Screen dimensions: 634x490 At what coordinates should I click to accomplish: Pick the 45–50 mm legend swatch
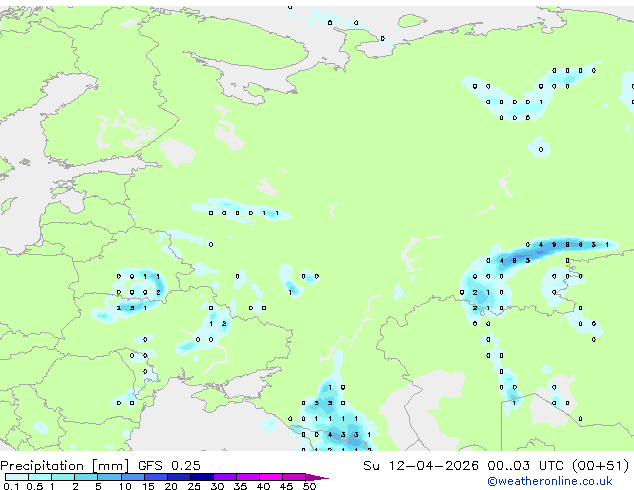point(294,477)
